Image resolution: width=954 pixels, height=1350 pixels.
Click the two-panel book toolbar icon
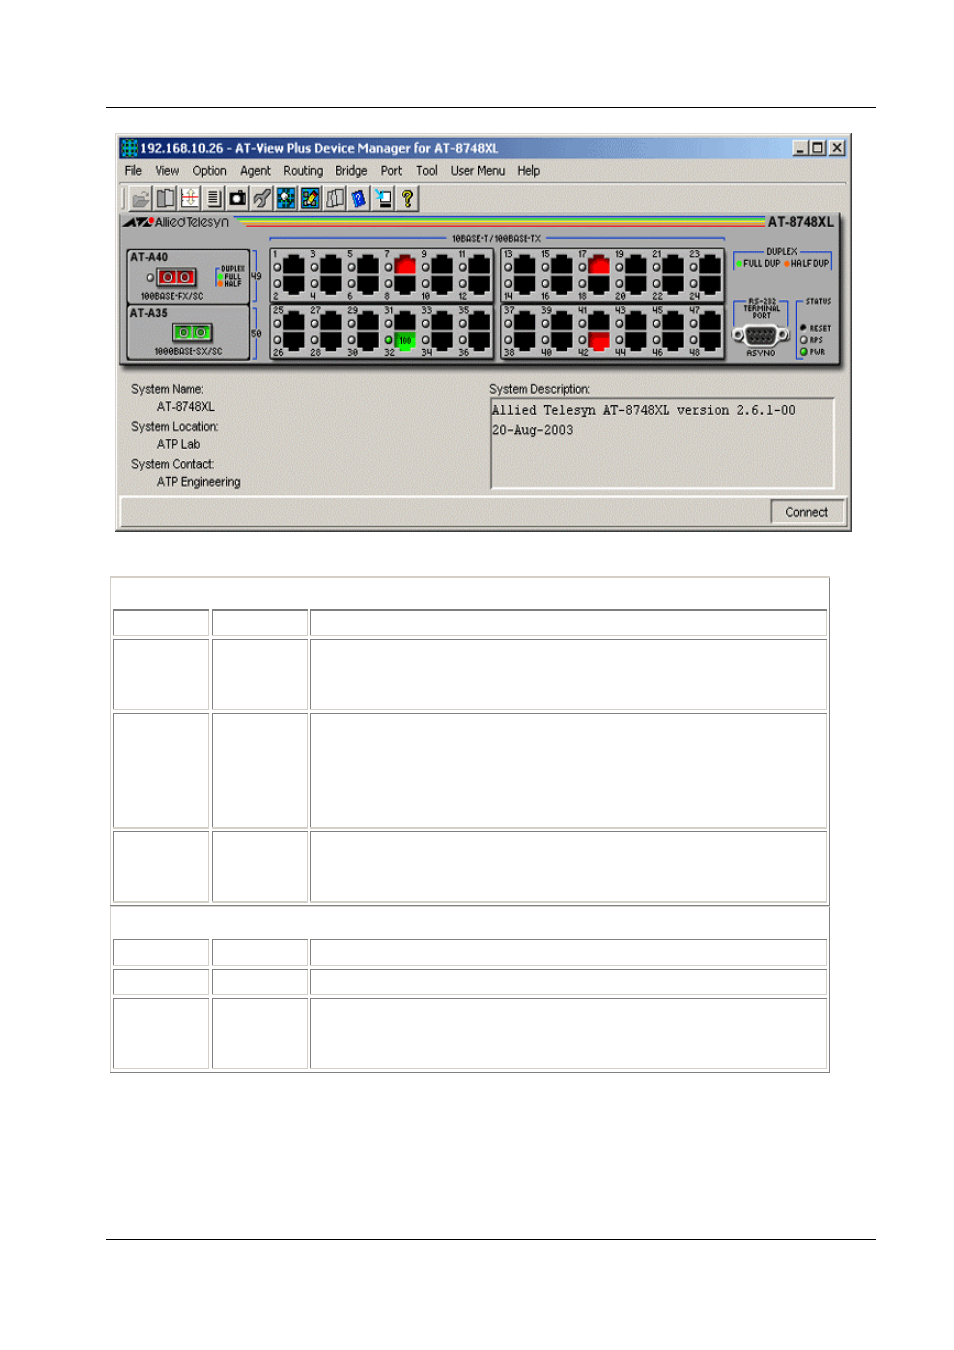tap(165, 198)
